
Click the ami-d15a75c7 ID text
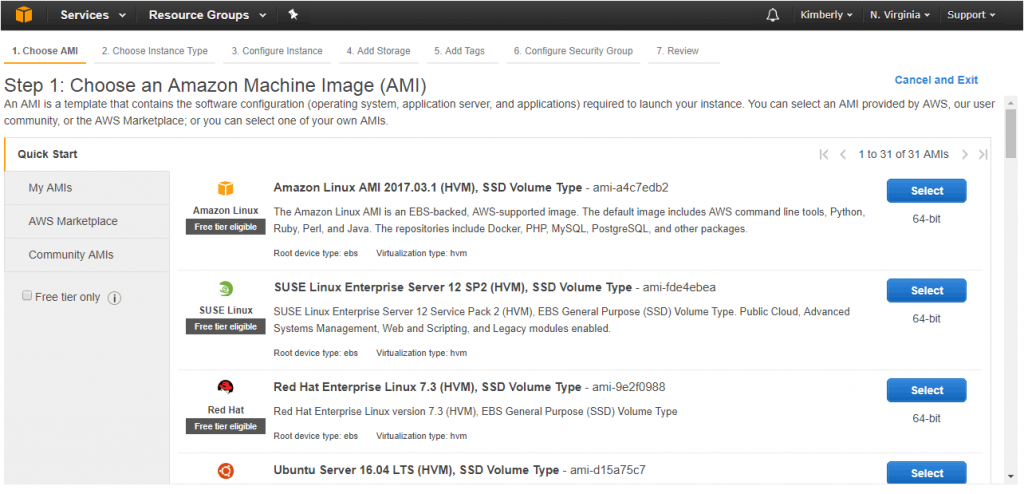tap(608, 470)
